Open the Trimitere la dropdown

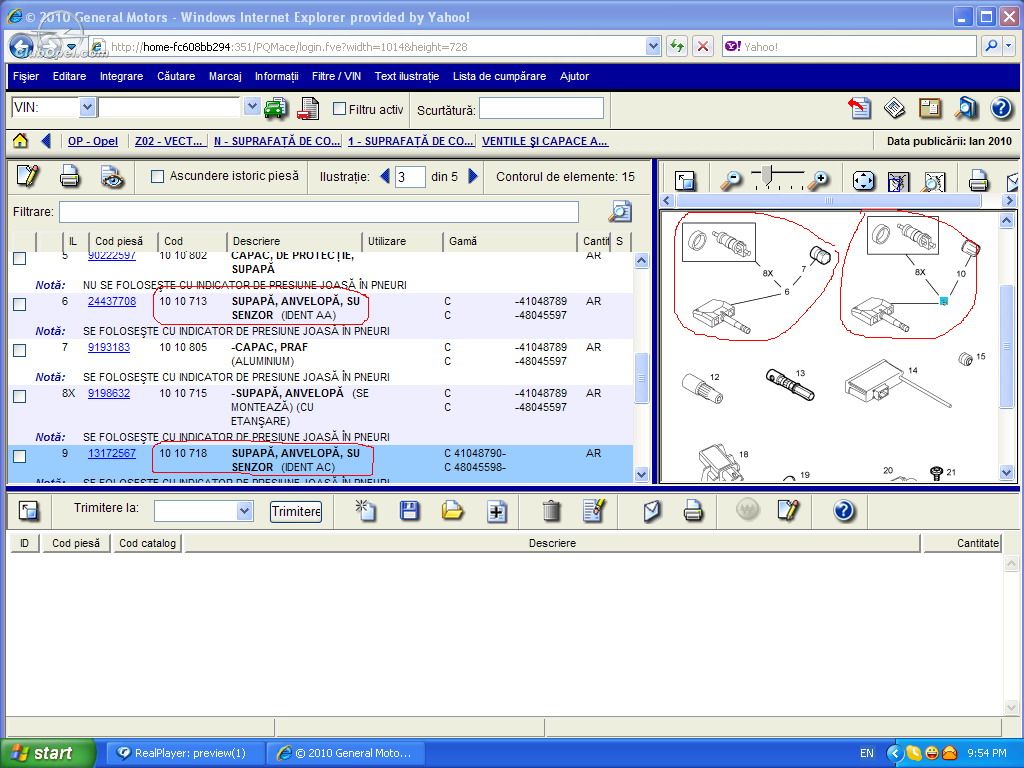(244, 511)
